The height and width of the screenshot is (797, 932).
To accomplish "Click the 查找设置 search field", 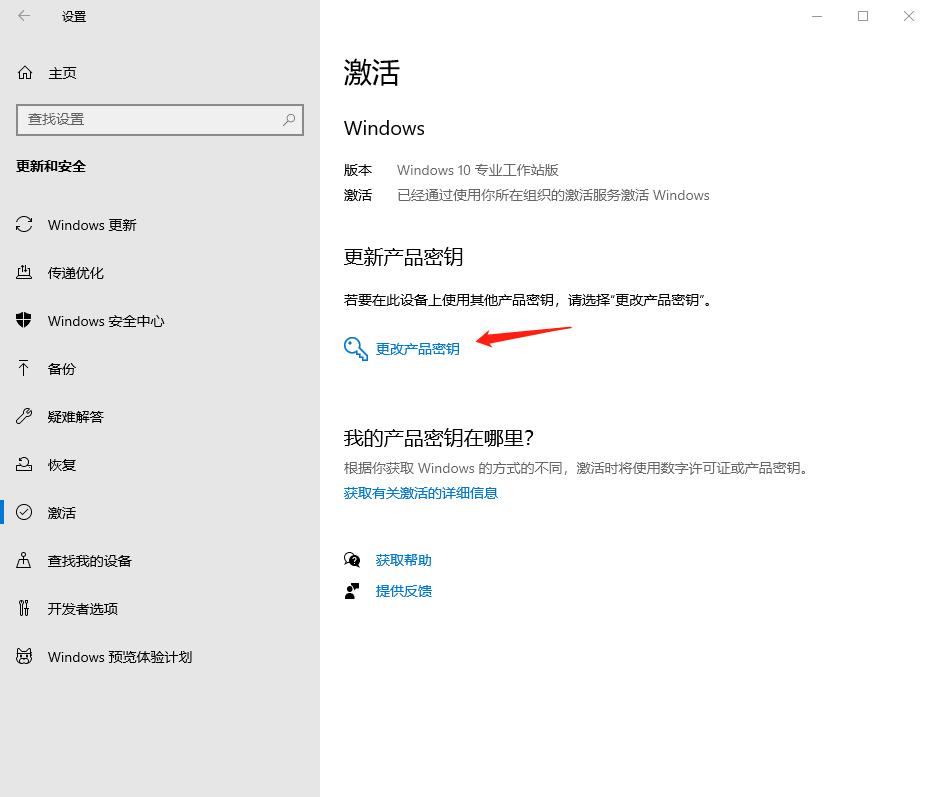I will [x=140, y=120].
